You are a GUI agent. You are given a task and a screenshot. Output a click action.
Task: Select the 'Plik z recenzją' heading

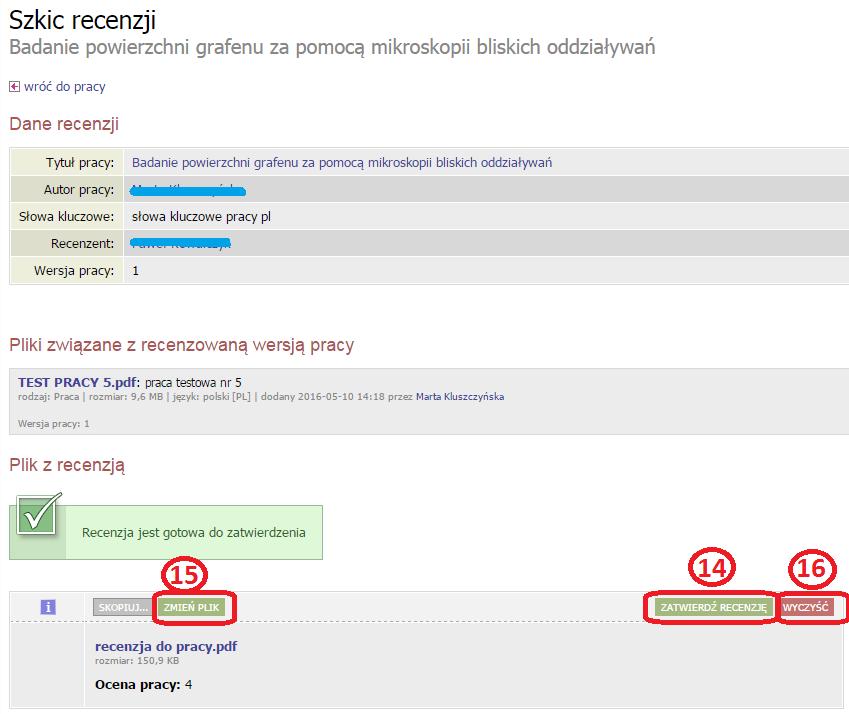click(x=67, y=465)
